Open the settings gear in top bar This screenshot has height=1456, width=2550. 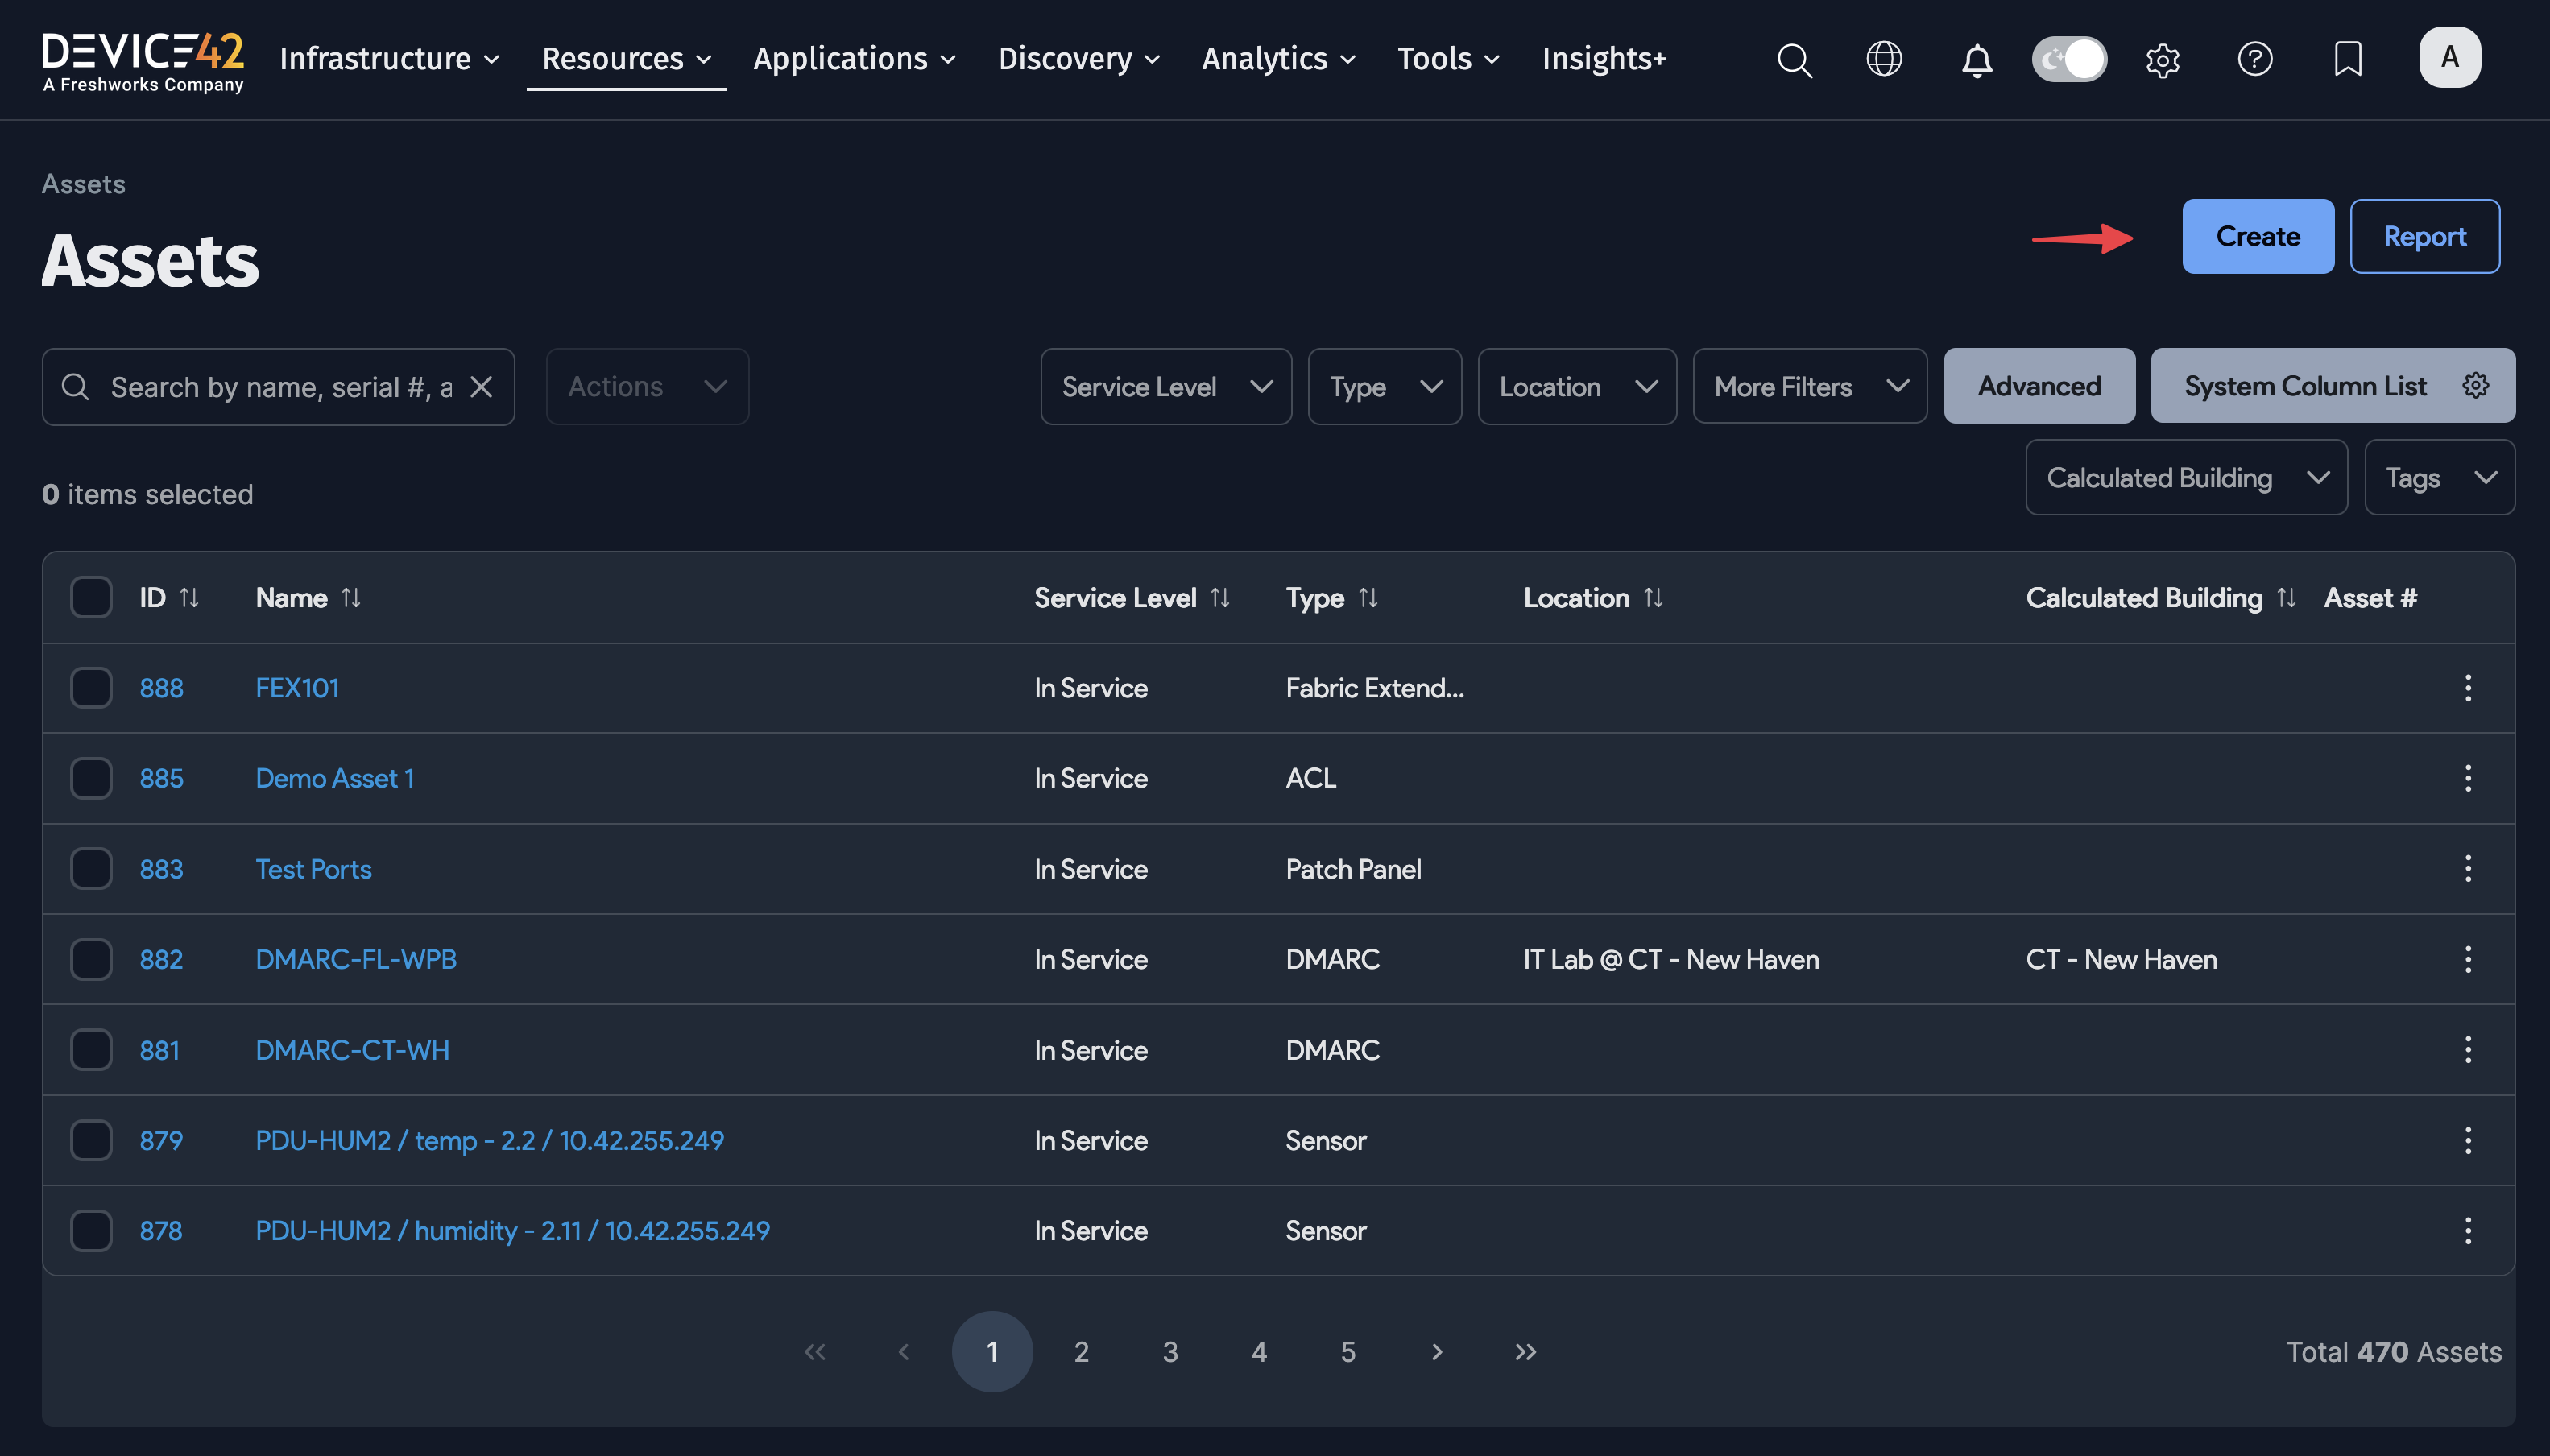point(2163,60)
